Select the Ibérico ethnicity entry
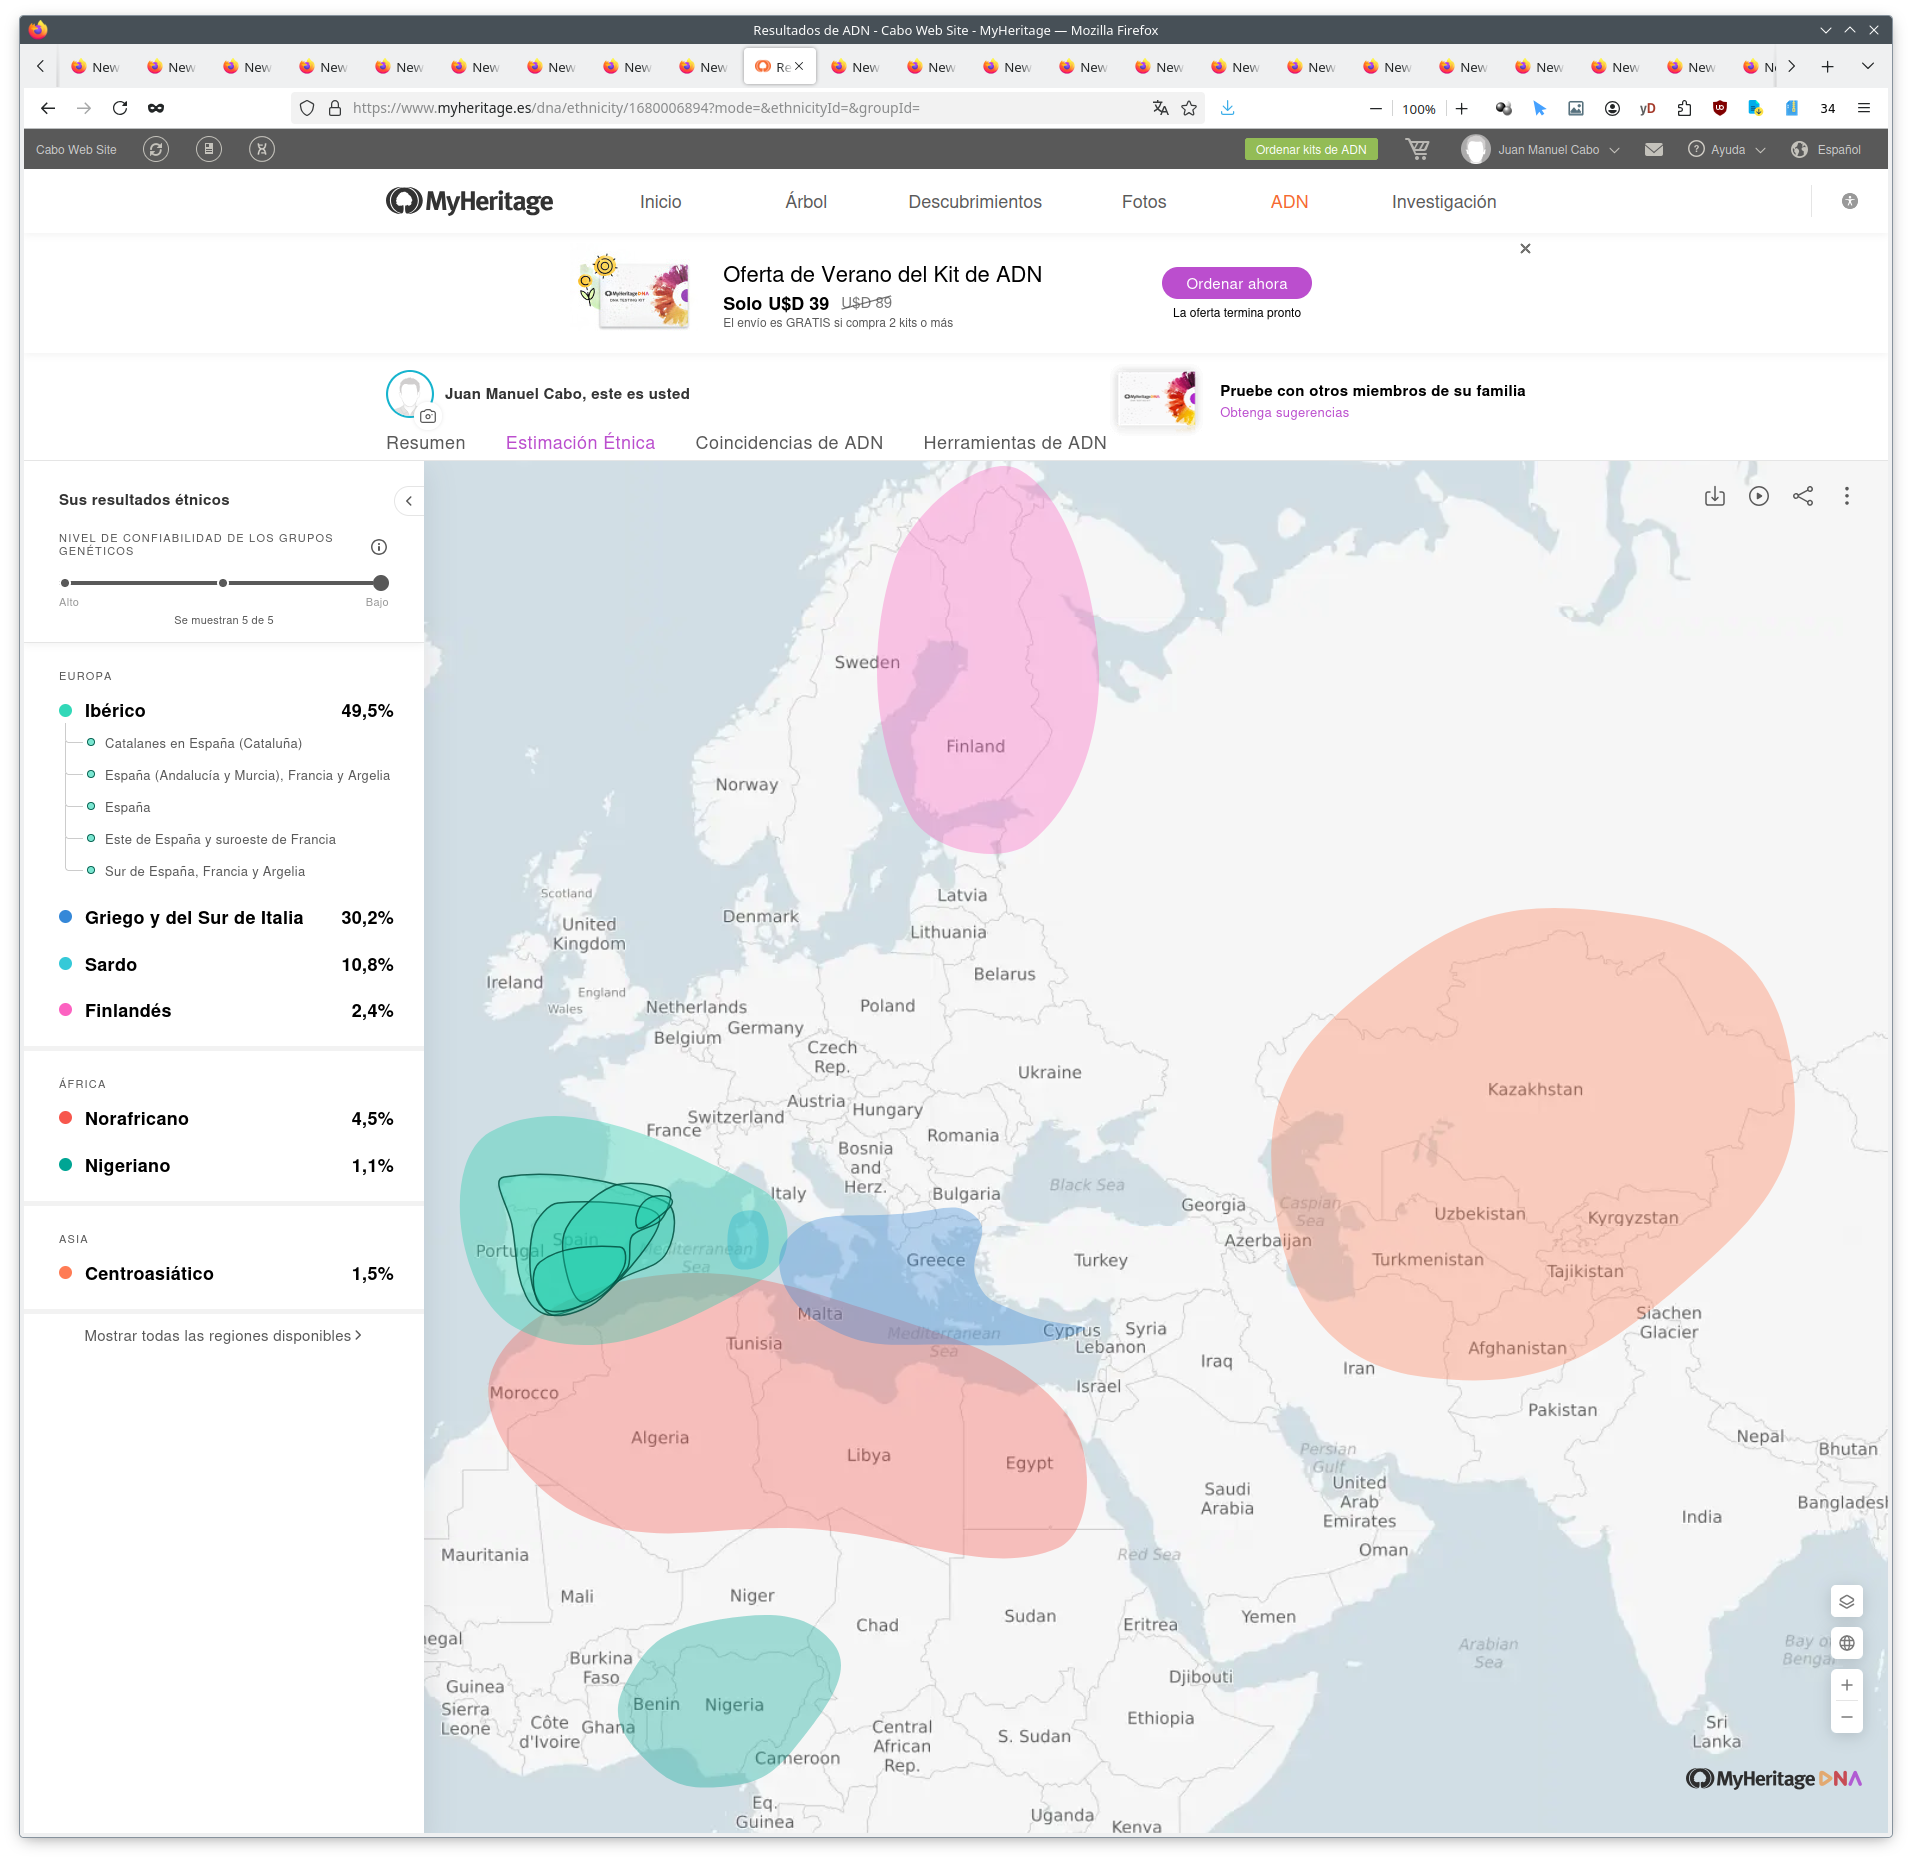 [226, 711]
